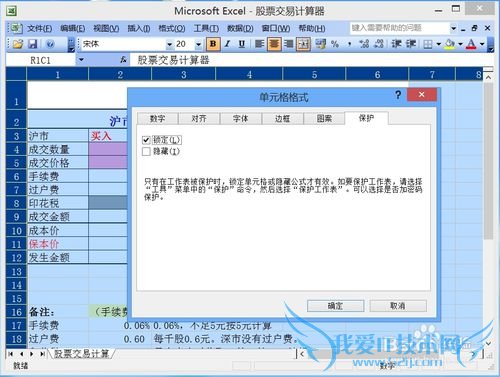Select the 股票交易计算 sheet tab
The width and height of the screenshot is (500, 377).
82,354
